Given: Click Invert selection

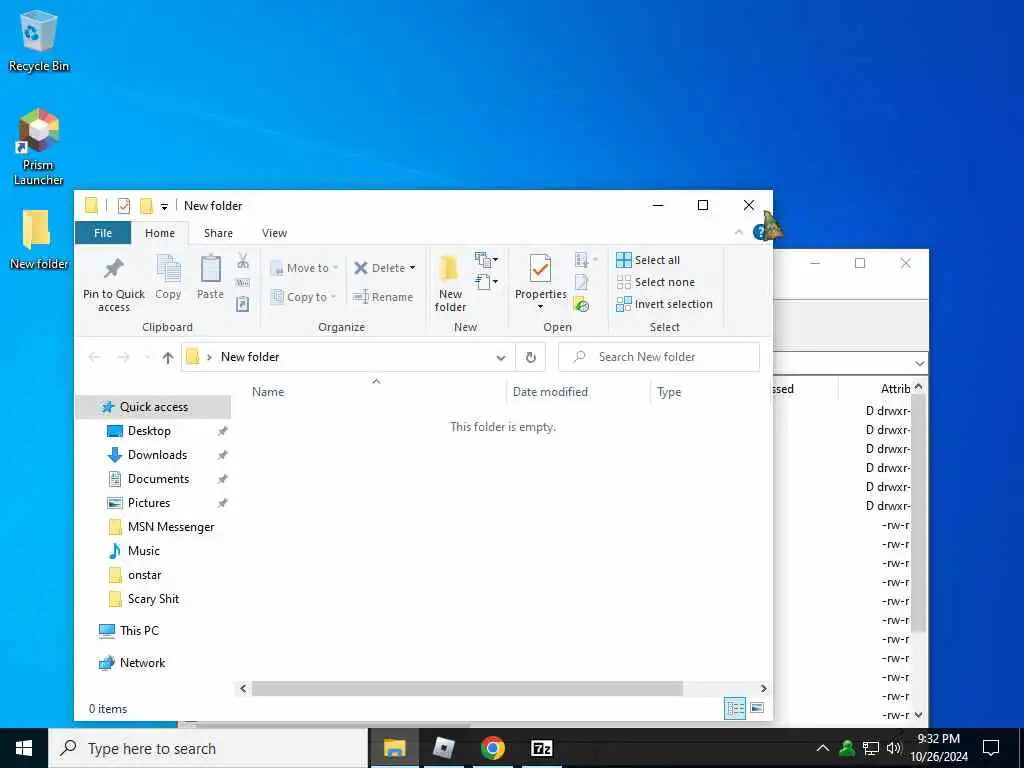Looking at the screenshot, I should pos(664,304).
